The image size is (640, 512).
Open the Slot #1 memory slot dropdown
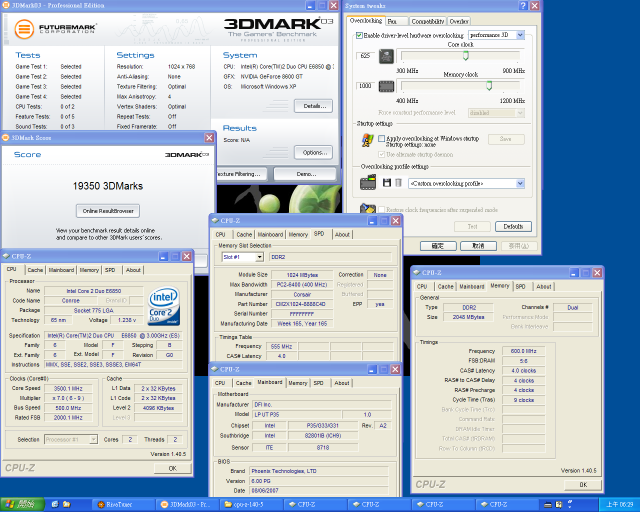point(259,257)
